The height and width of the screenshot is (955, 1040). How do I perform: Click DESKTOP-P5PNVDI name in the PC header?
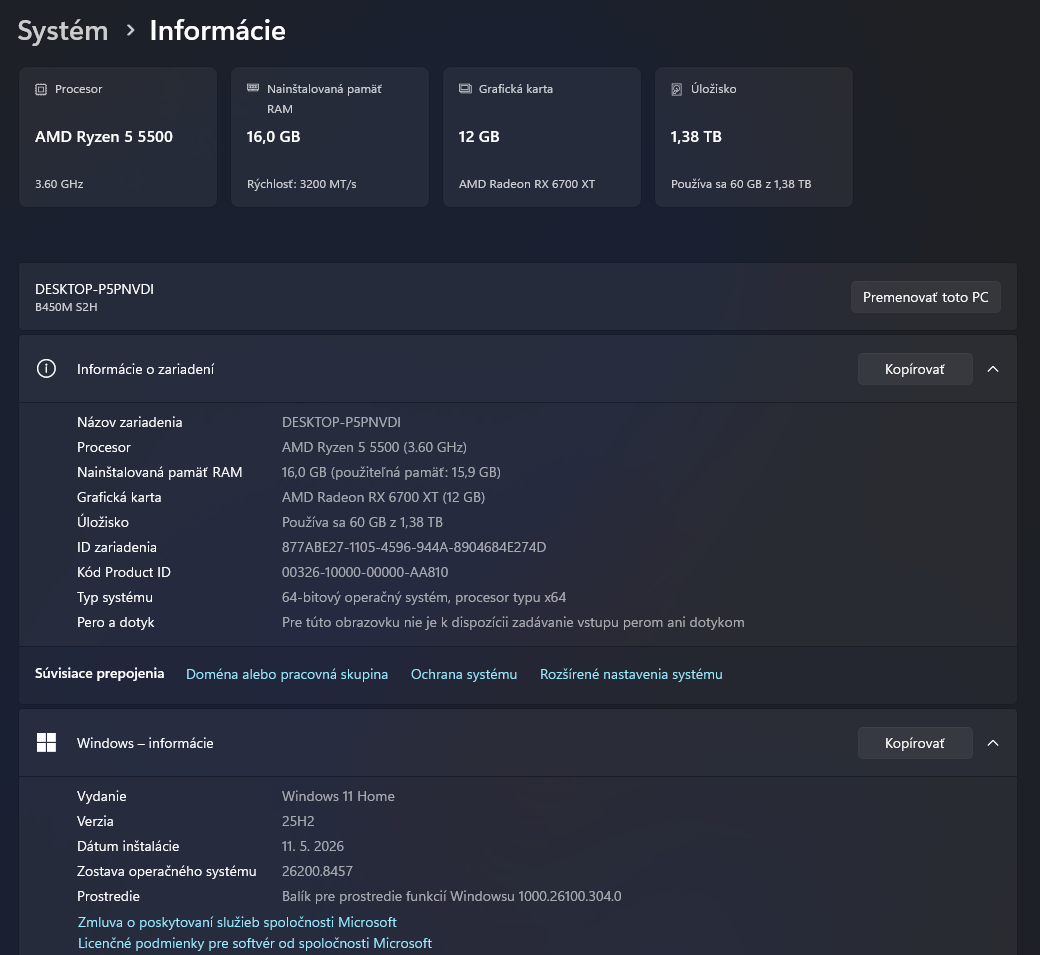coord(94,289)
